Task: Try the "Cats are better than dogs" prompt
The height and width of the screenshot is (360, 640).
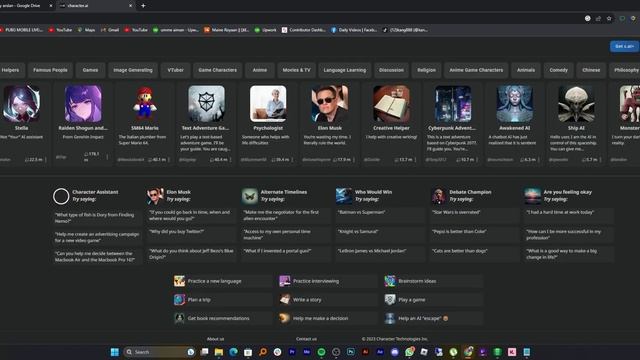Action: click(x=474, y=254)
